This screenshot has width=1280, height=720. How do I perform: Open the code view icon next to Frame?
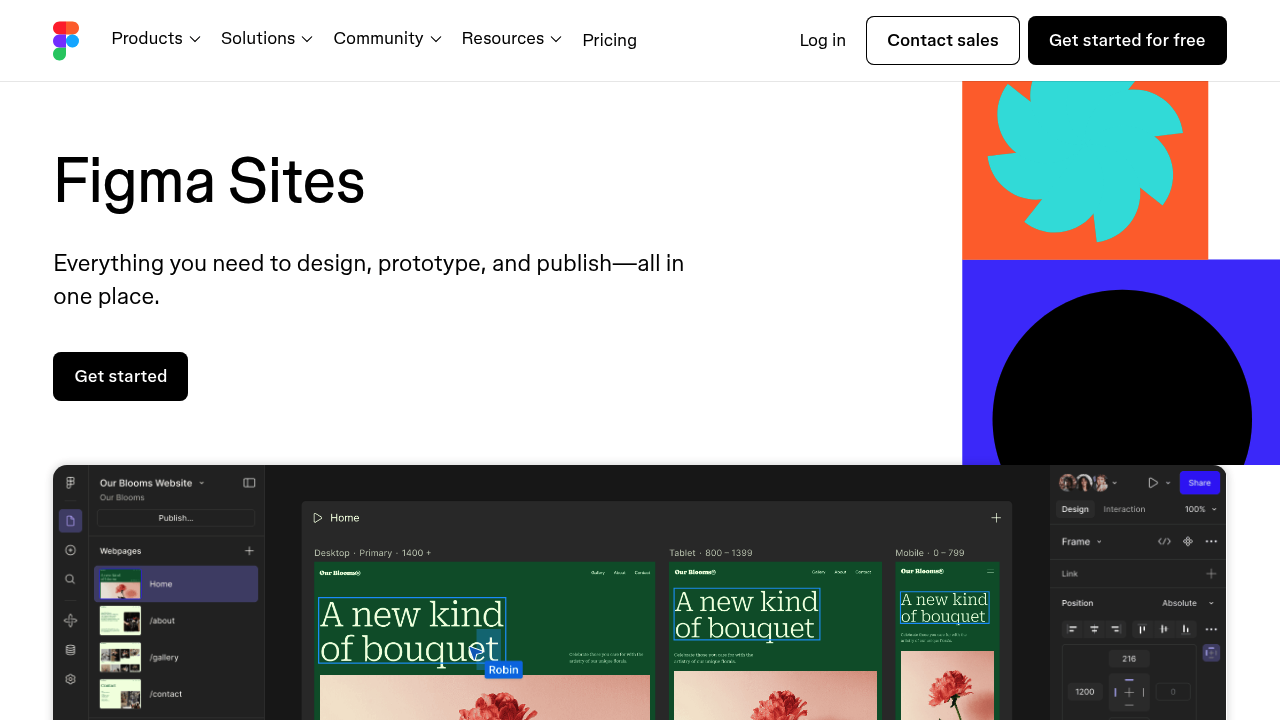click(x=1164, y=541)
